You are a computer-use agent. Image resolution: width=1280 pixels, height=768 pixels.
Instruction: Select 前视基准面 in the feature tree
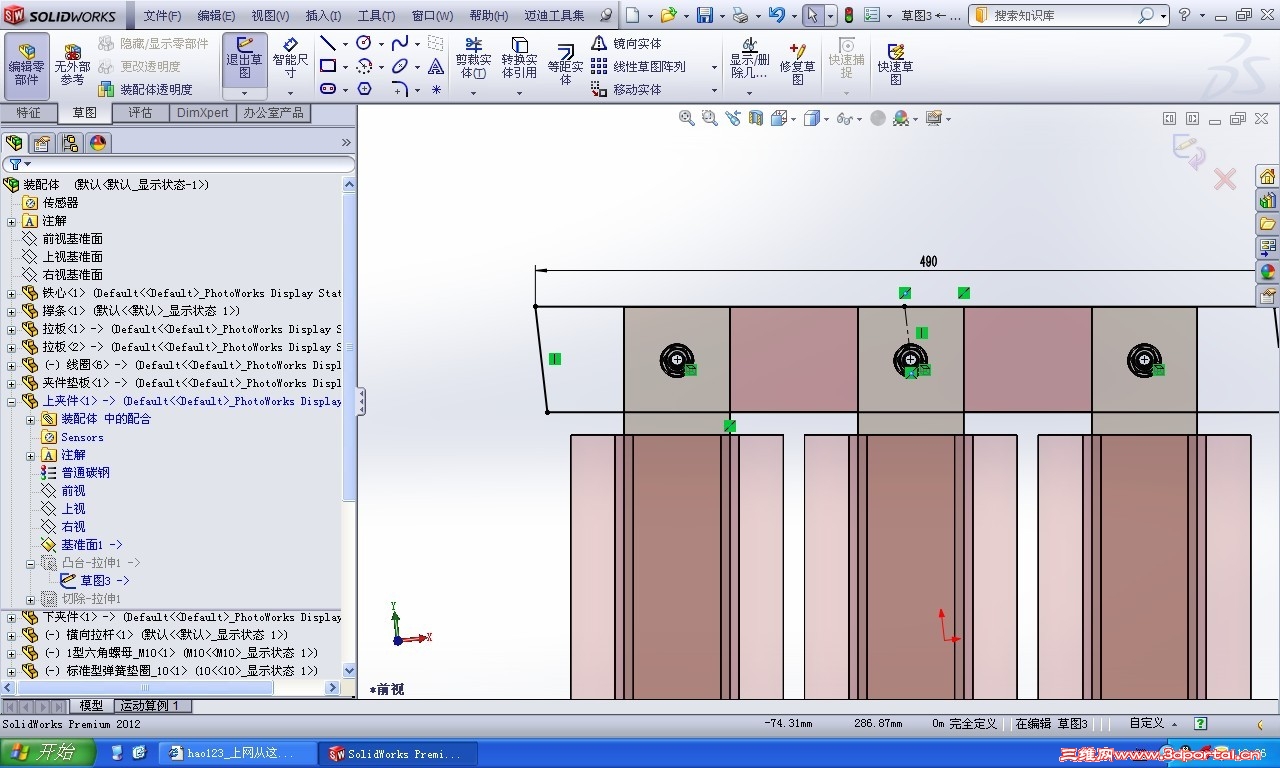coord(63,239)
